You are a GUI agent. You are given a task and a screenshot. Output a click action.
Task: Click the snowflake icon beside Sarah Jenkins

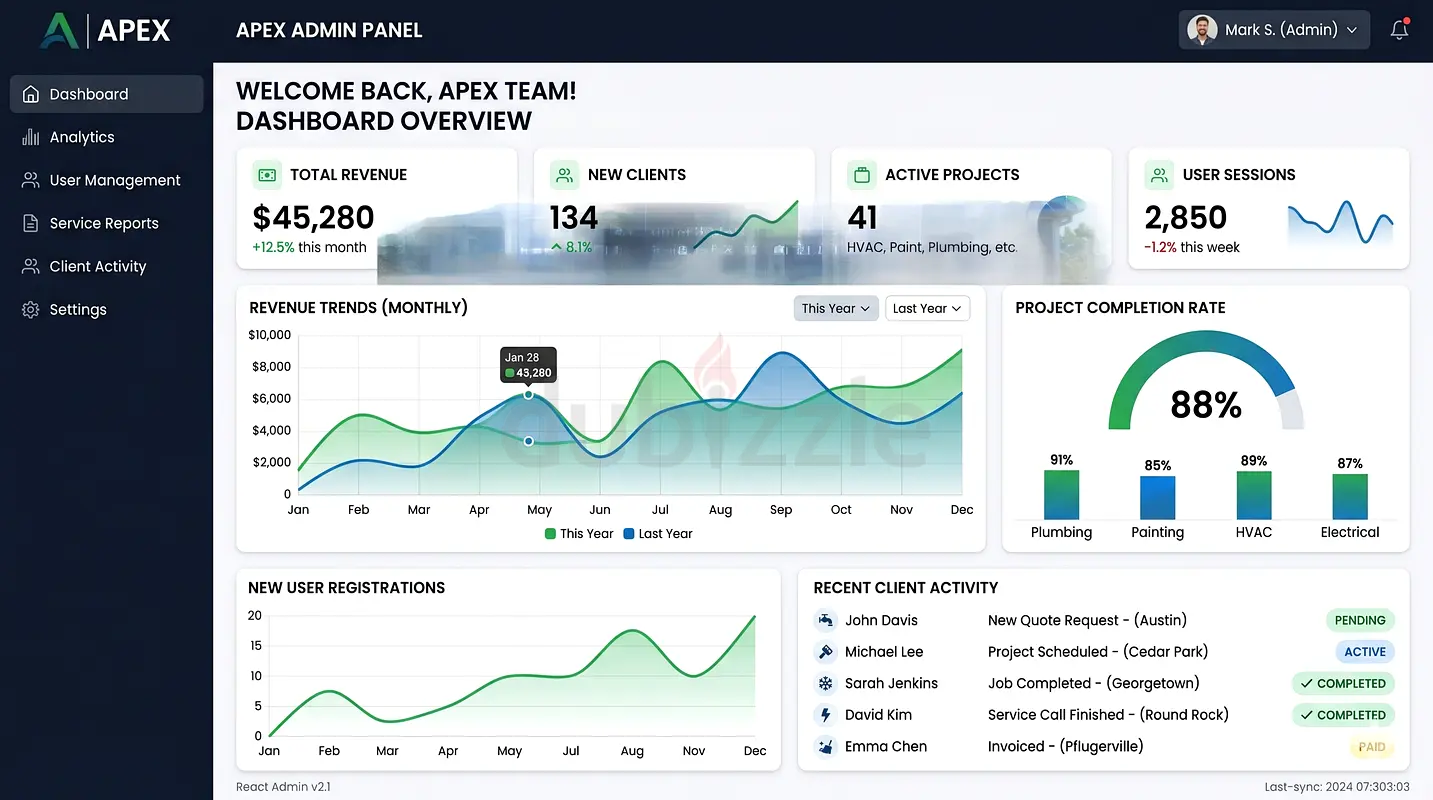click(825, 684)
